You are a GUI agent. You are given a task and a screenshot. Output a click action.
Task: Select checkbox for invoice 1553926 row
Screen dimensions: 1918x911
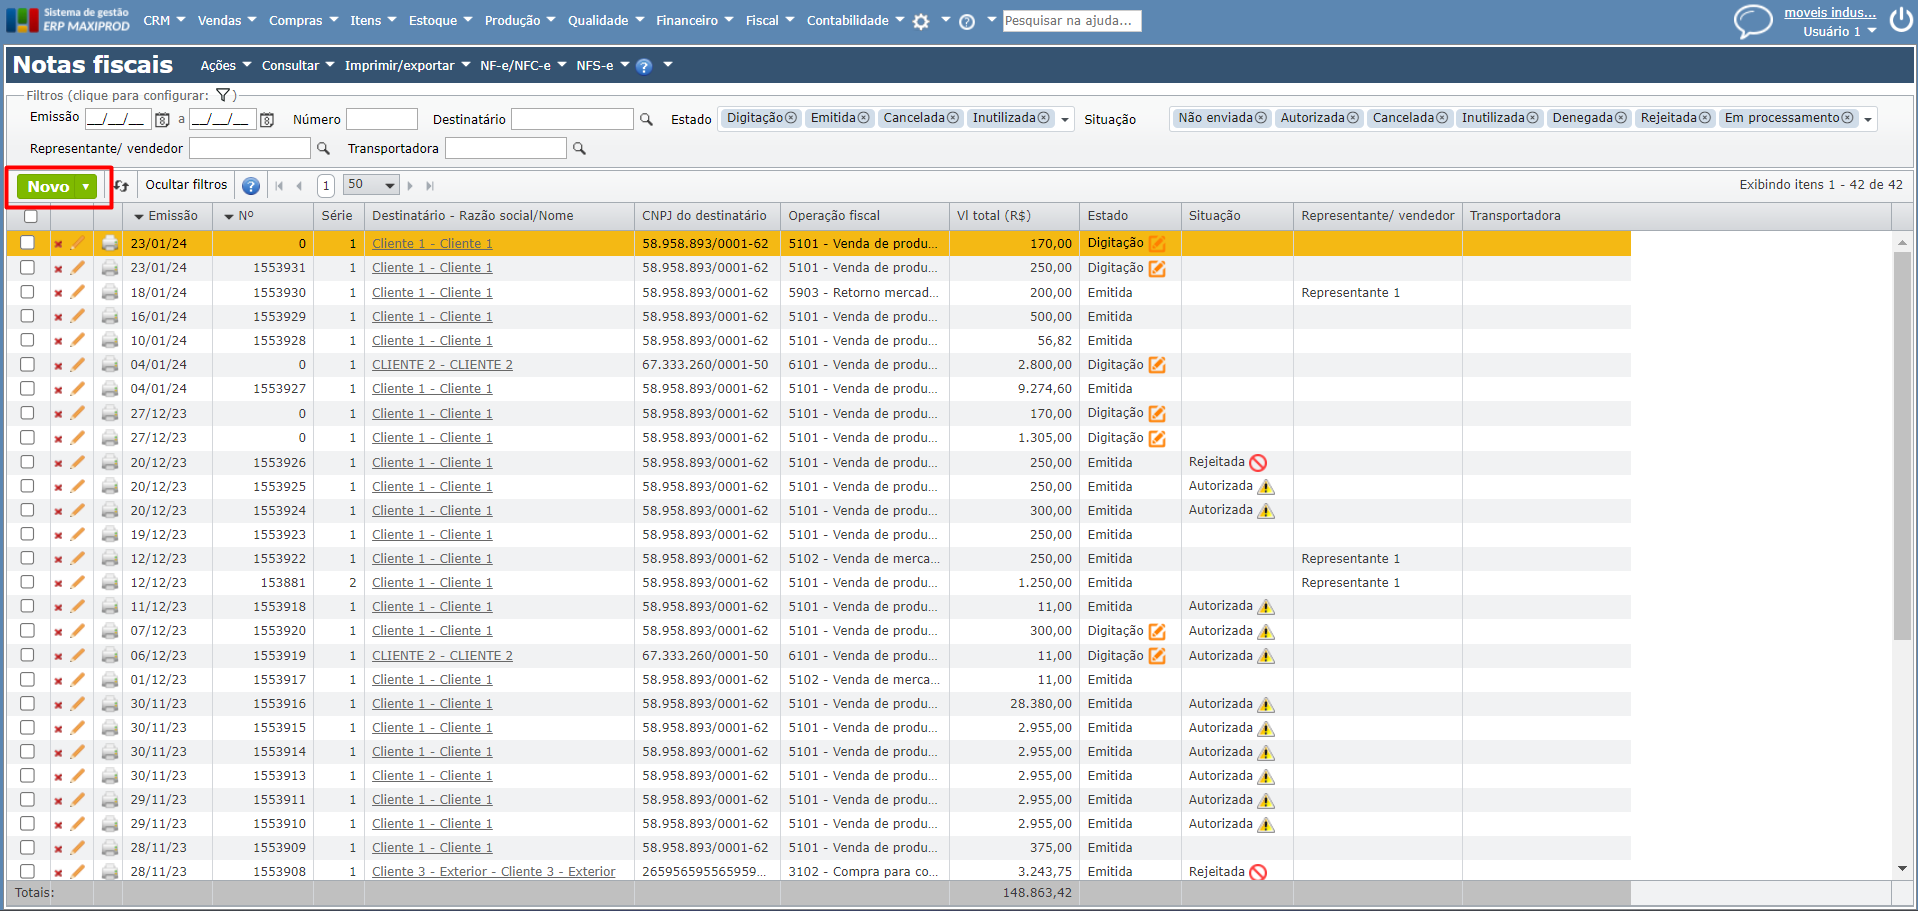coord(27,462)
